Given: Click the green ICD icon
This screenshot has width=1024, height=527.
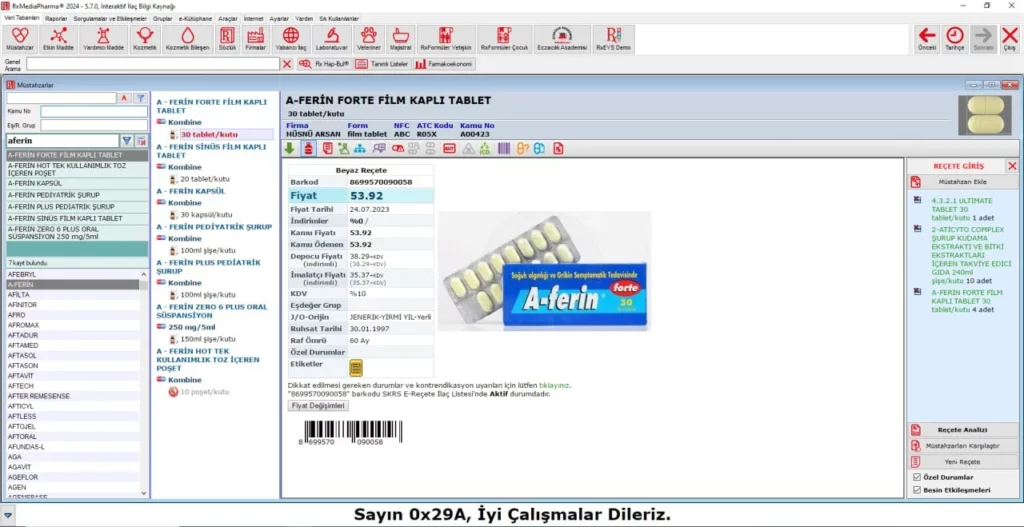Looking at the screenshot, I should (x=485, y=149).
